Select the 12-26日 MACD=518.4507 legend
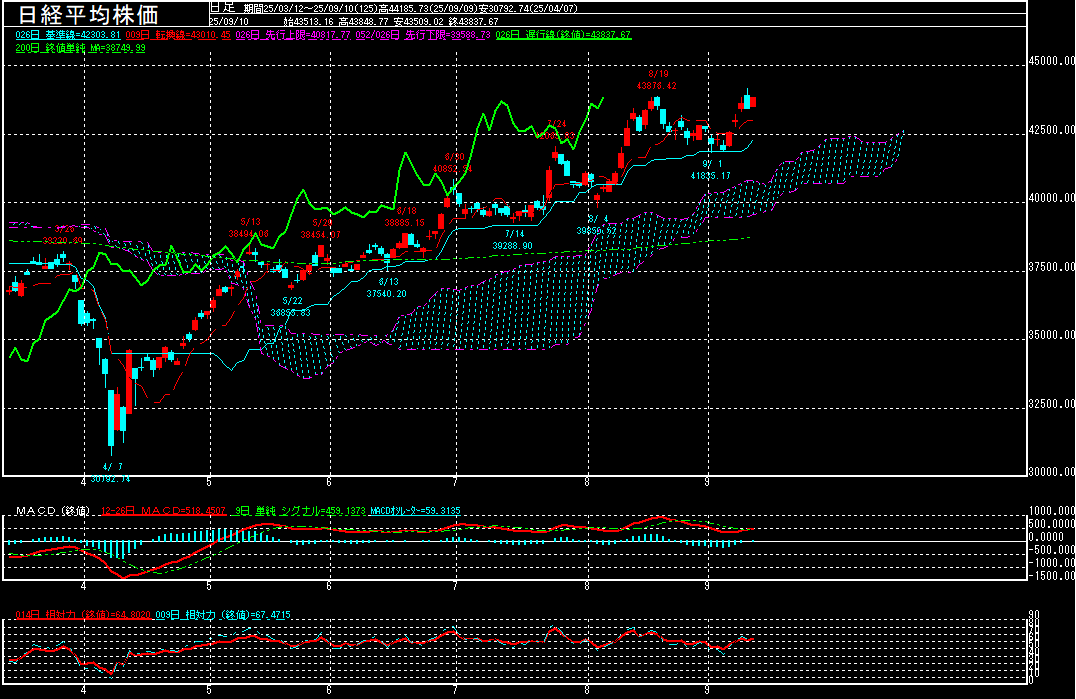The height and width of the screenshot is (699, 1076). click(x=163, y=510)
